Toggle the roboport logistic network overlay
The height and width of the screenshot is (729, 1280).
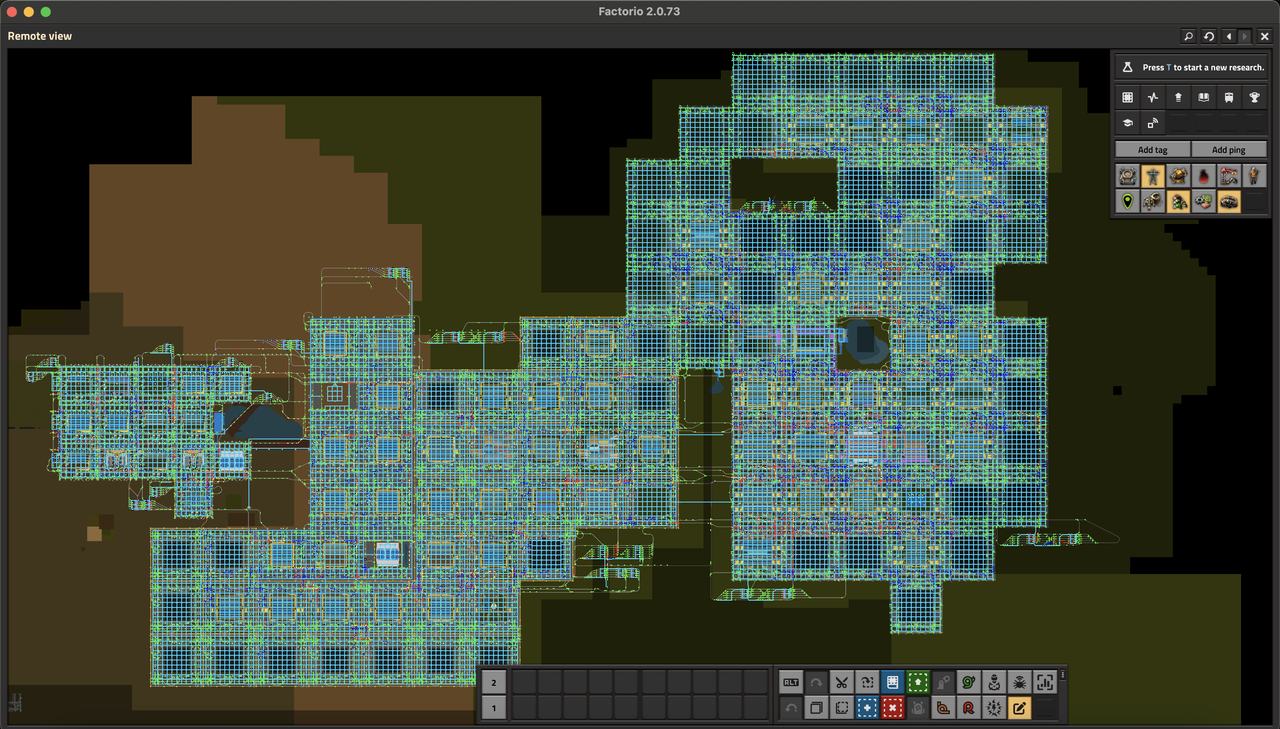(x=1128, y=176)
